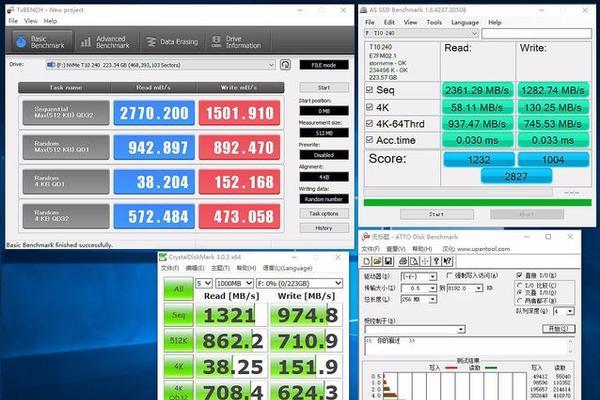Image resolution: width=600 pixels, height=400 pixels.
Task: Click TxBENCH Task options button
Action: click(324, 214)
